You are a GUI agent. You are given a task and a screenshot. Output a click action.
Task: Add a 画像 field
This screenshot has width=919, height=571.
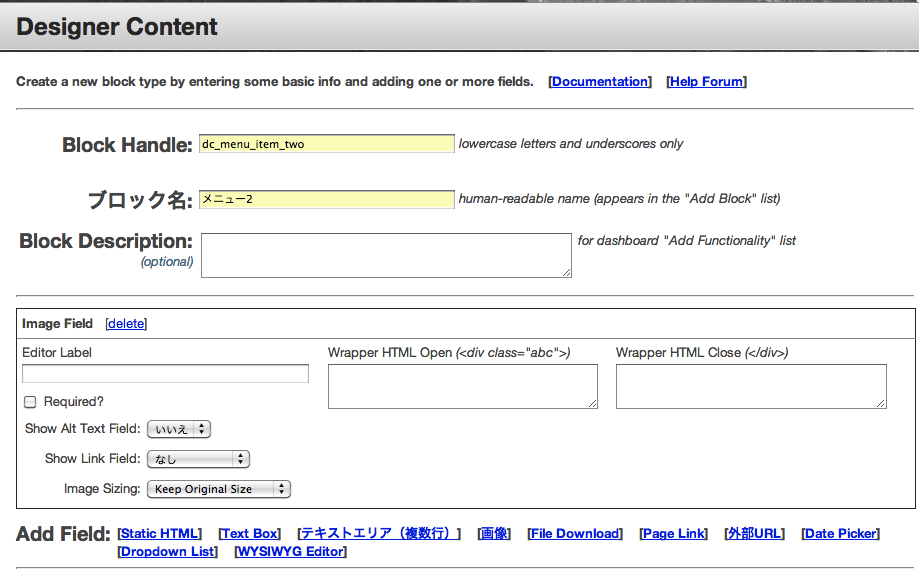494,533
